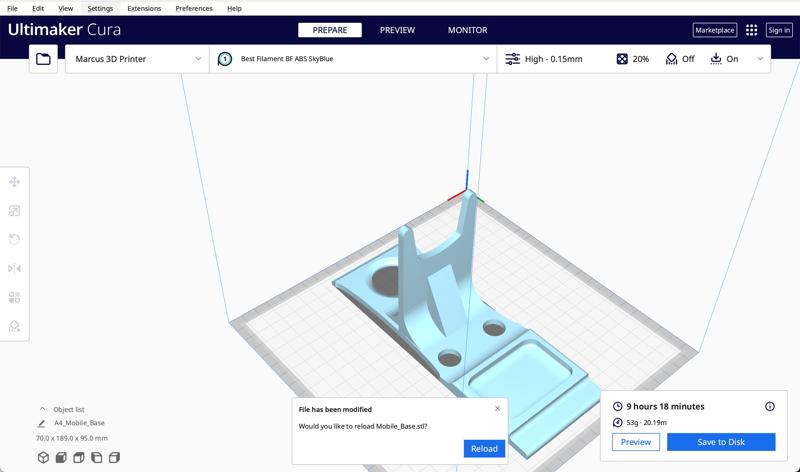This screenshot has width=800, height=472.
Task: Switch to the PREVIEW stage
Action: point(397,30)
